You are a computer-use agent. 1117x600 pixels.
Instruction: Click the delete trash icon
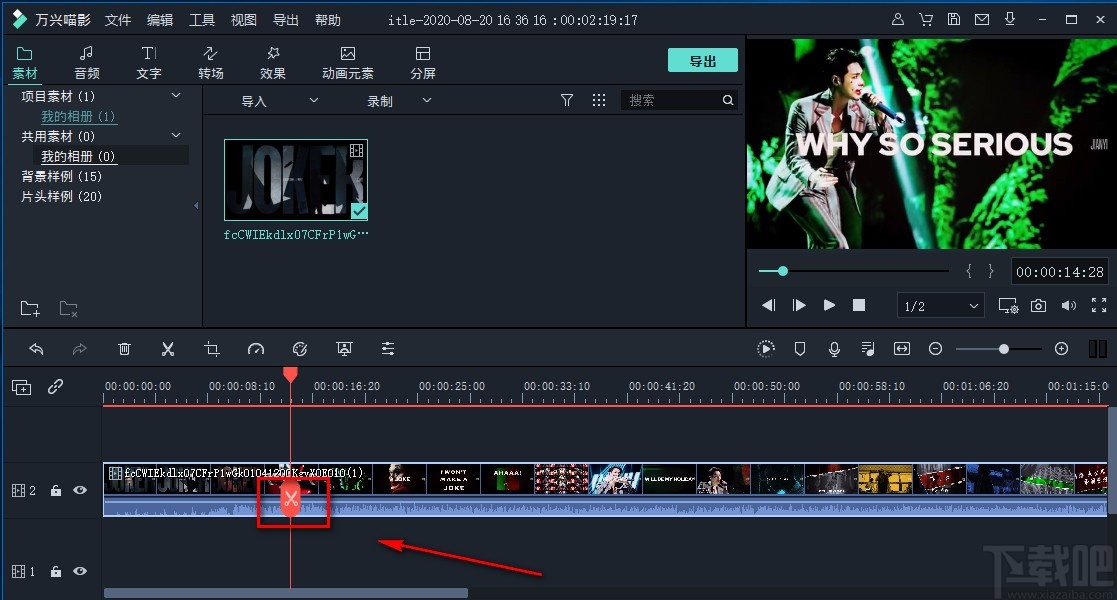[x=124, y=348]
